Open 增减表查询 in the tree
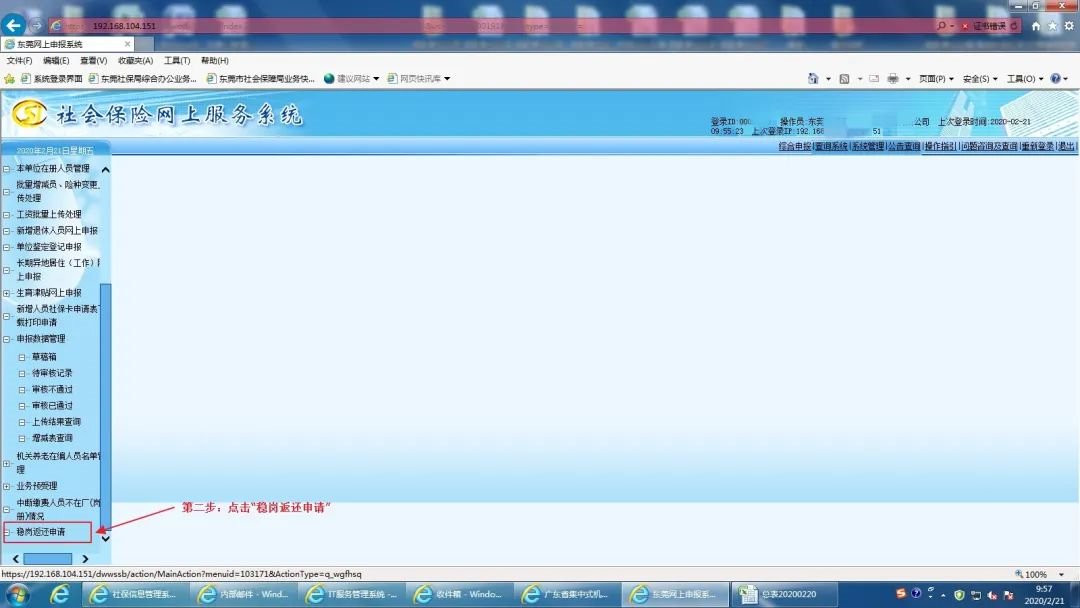Viewport: 1080px width, 608px height. 52,439
